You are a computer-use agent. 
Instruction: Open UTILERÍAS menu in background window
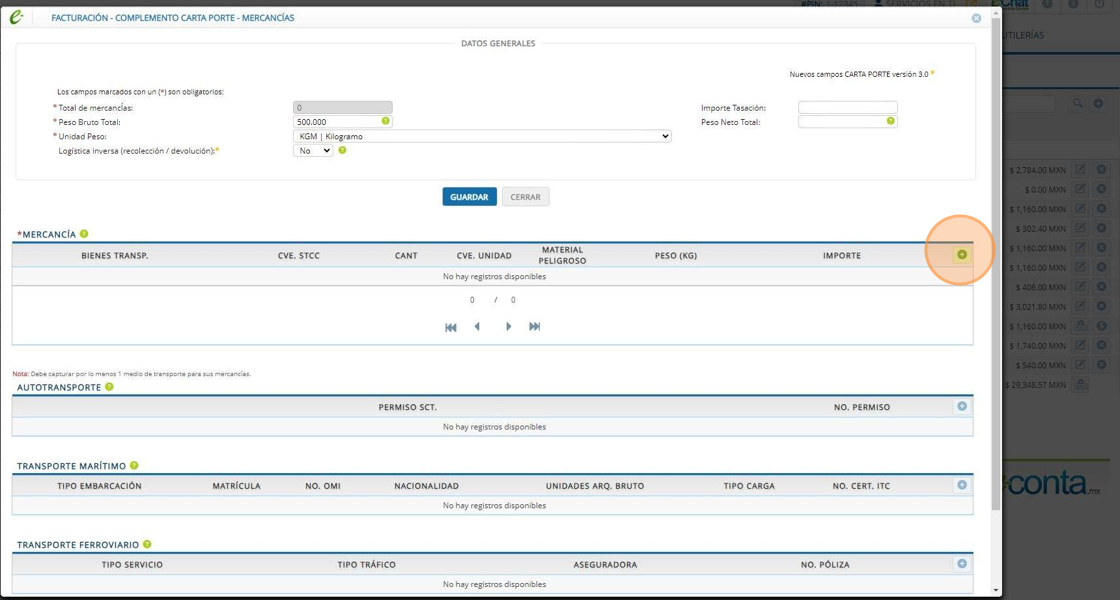click(1024, 35)
